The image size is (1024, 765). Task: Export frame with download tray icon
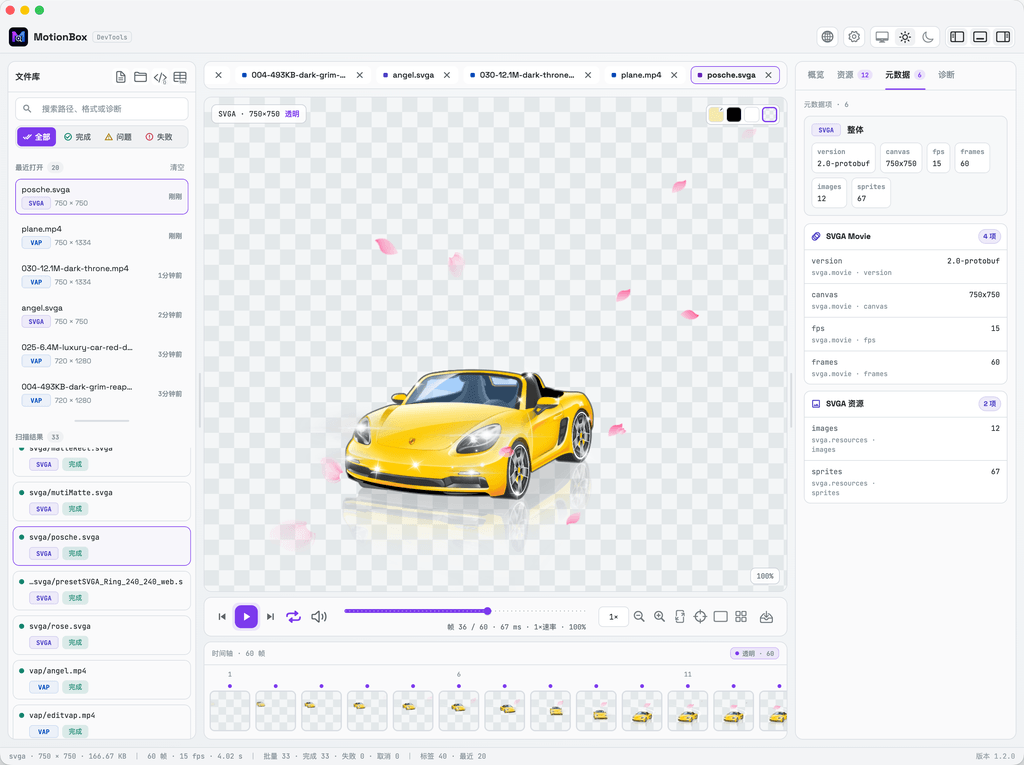click(767, 617)
